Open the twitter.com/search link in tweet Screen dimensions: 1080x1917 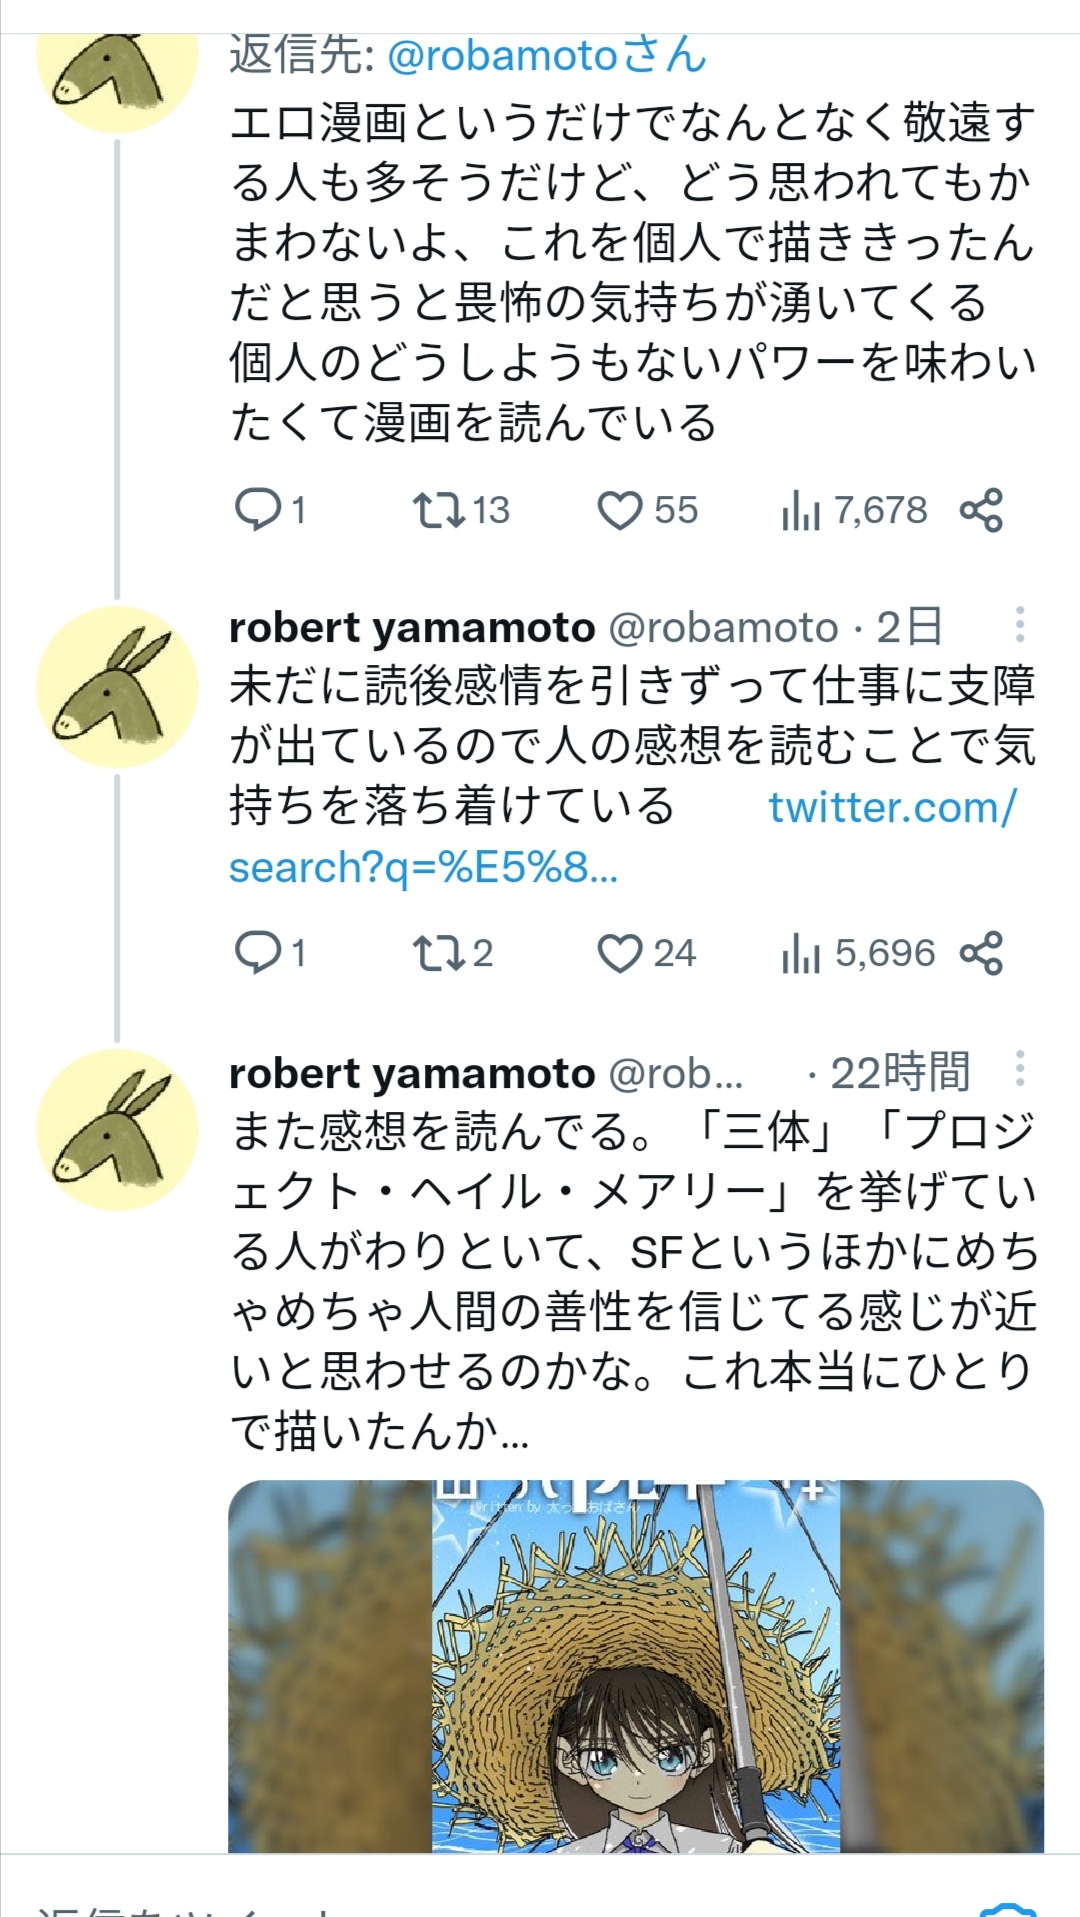[x=623, y=837]
